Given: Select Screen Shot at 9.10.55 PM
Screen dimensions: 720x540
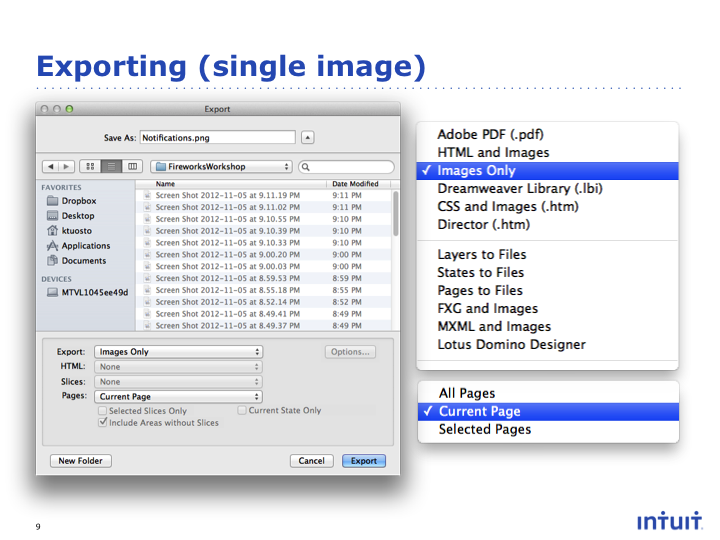Looking at the screenshot, I should (264, 219).
